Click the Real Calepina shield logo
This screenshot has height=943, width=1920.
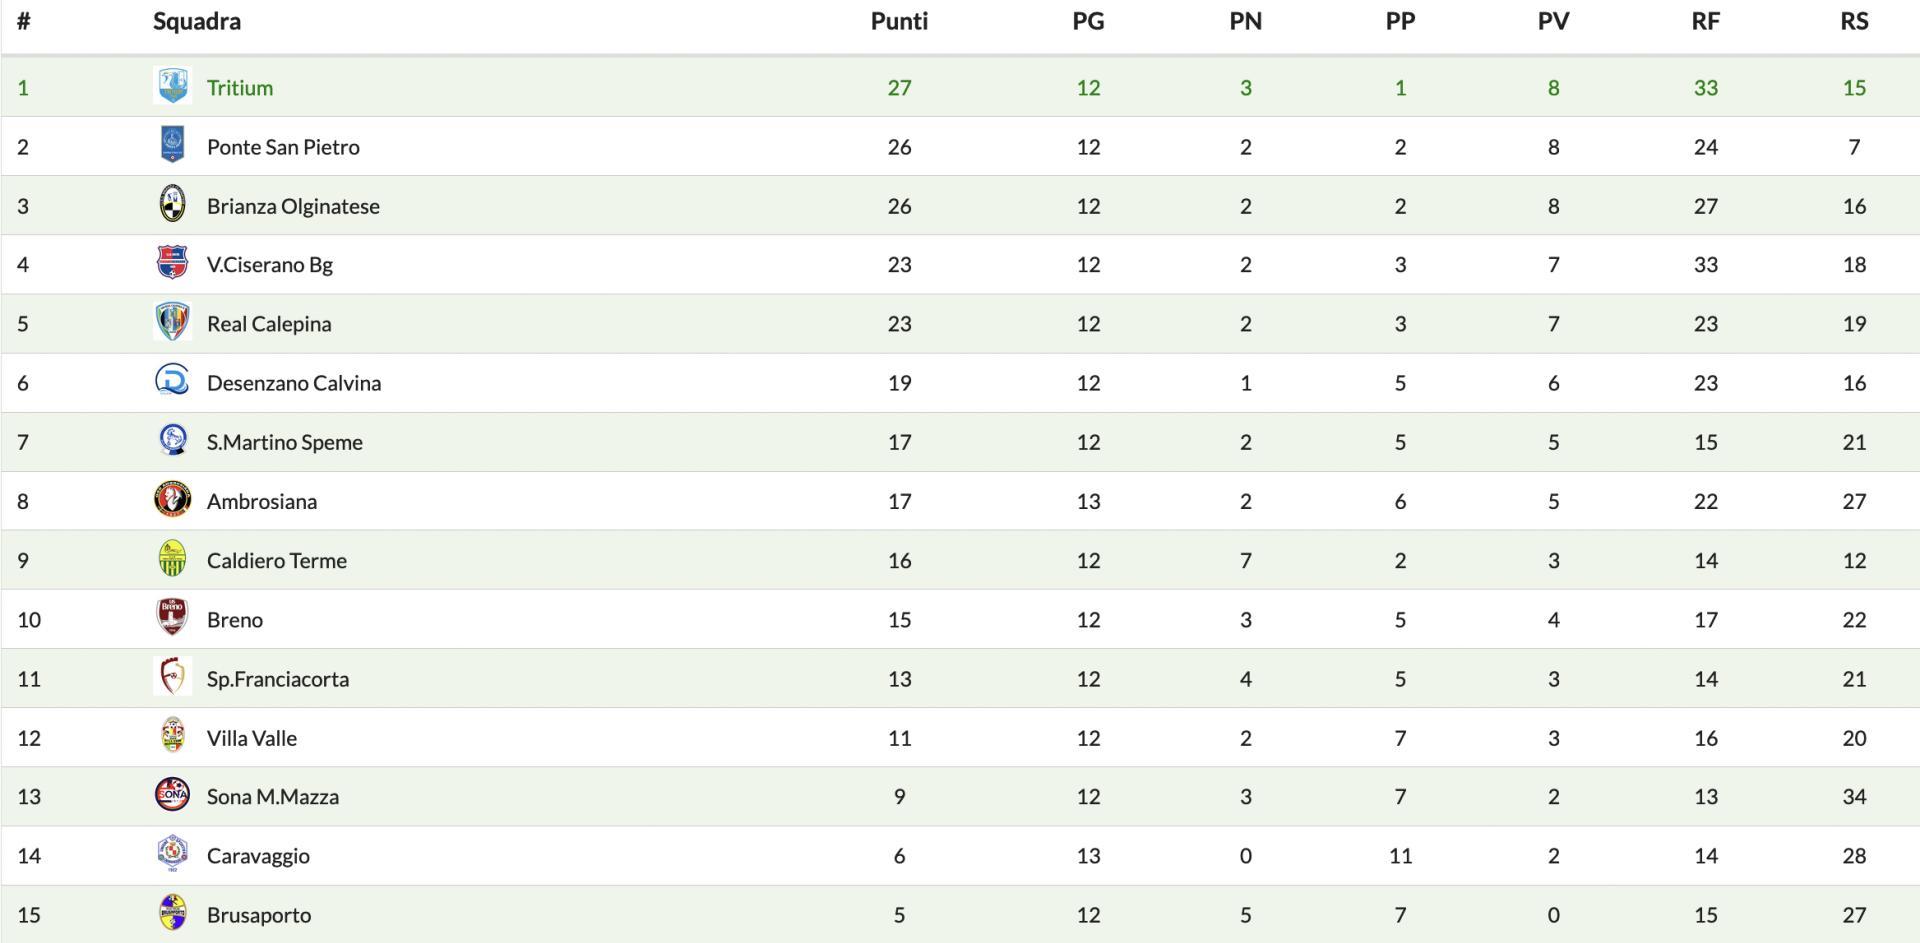(x=172, y=322)
